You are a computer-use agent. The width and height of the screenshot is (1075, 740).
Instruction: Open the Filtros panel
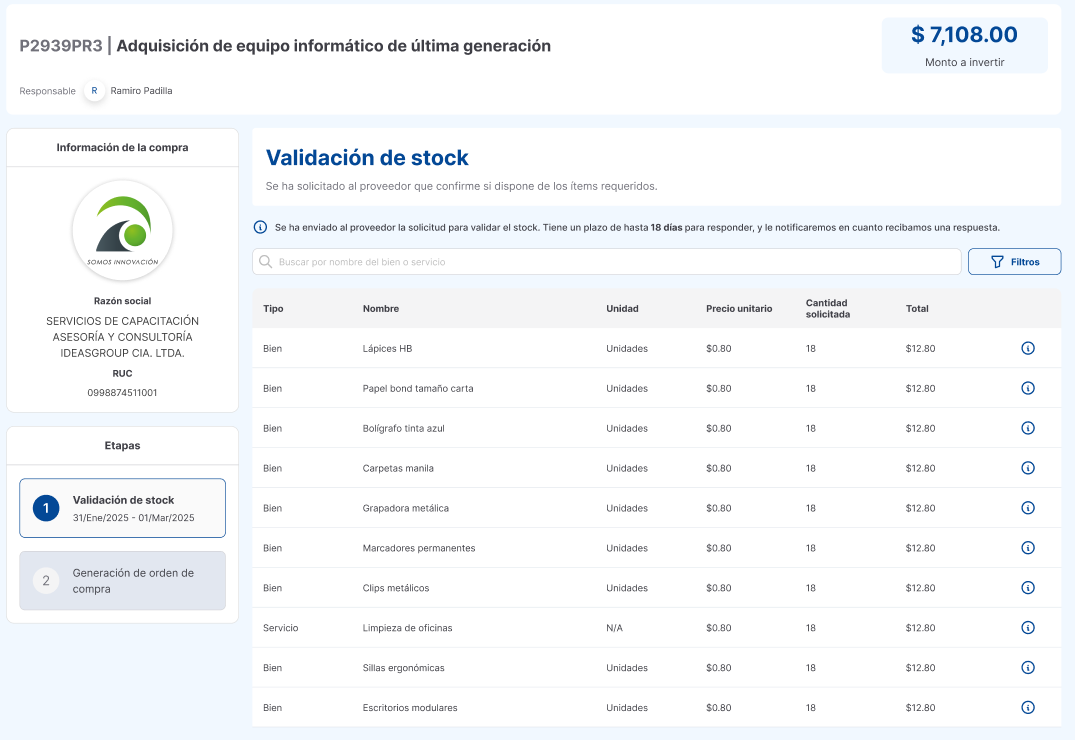point(1014,261)
